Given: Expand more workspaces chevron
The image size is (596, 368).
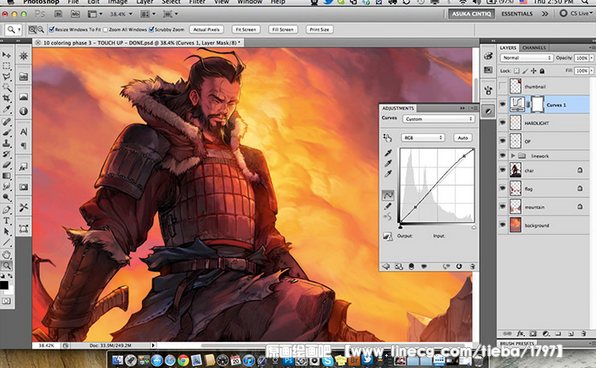Looking at the screenshot, I should (x=545, y=14).
